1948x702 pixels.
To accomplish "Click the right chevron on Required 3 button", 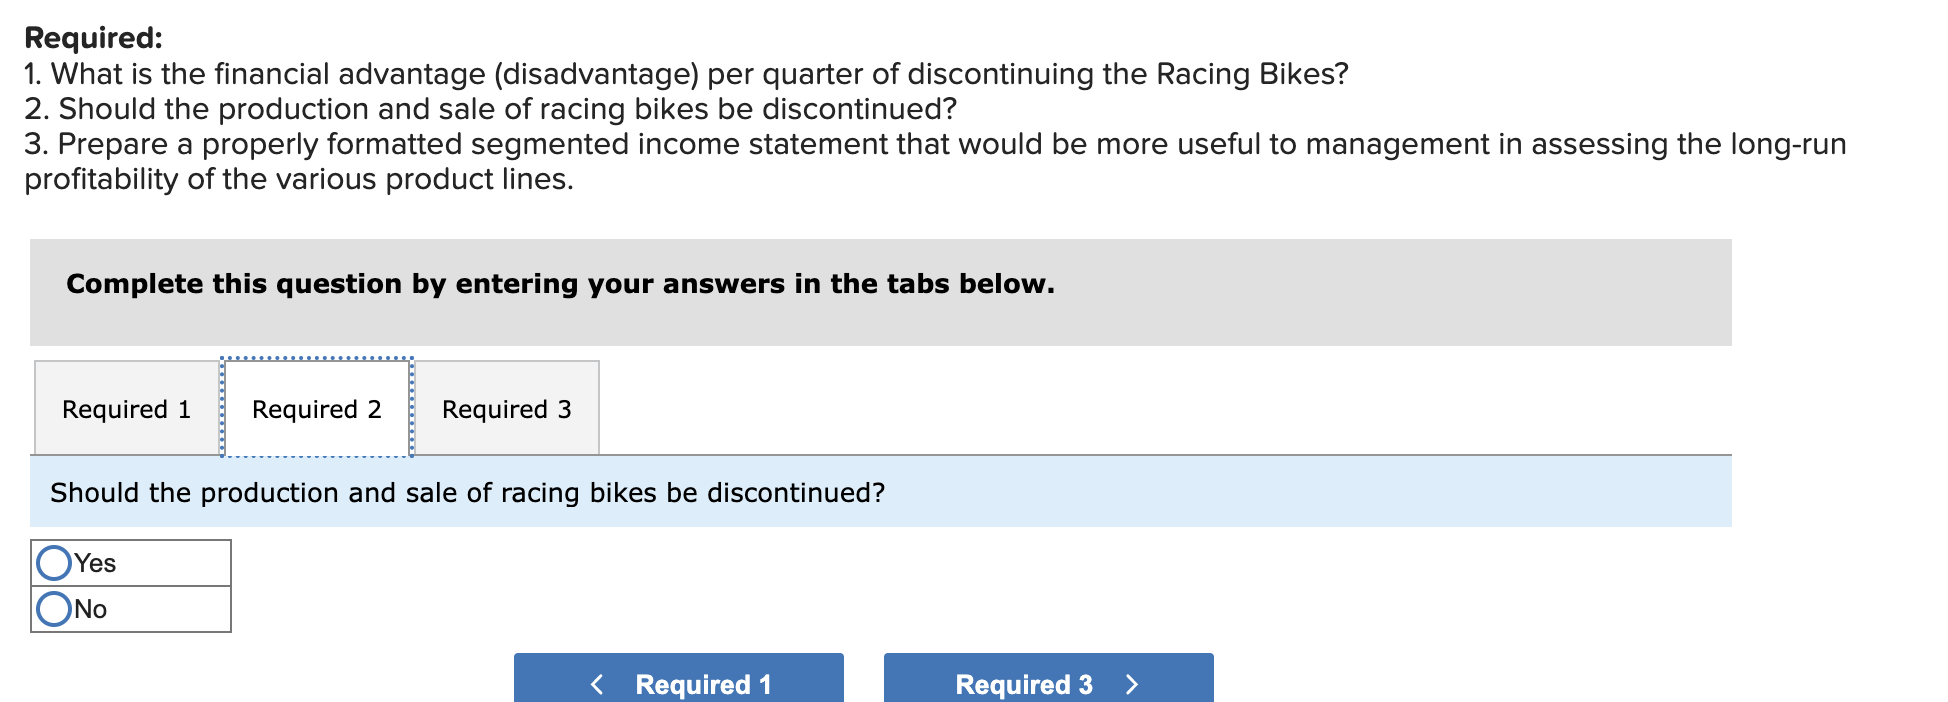I will [x=1131, y=683].
